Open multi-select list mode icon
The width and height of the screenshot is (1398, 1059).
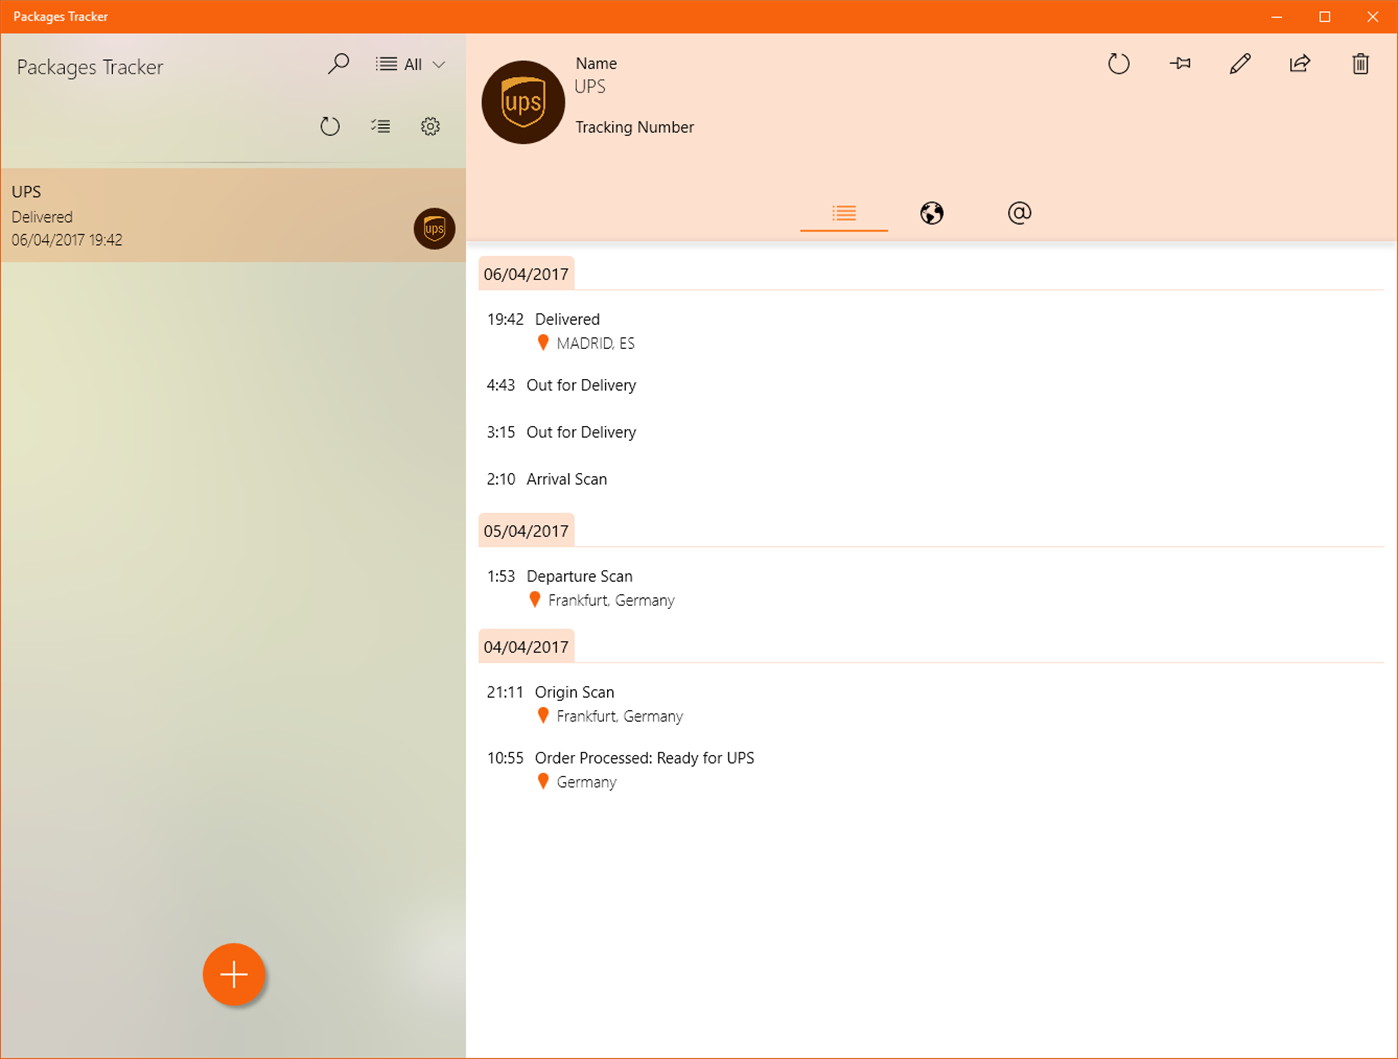(380, 126)
